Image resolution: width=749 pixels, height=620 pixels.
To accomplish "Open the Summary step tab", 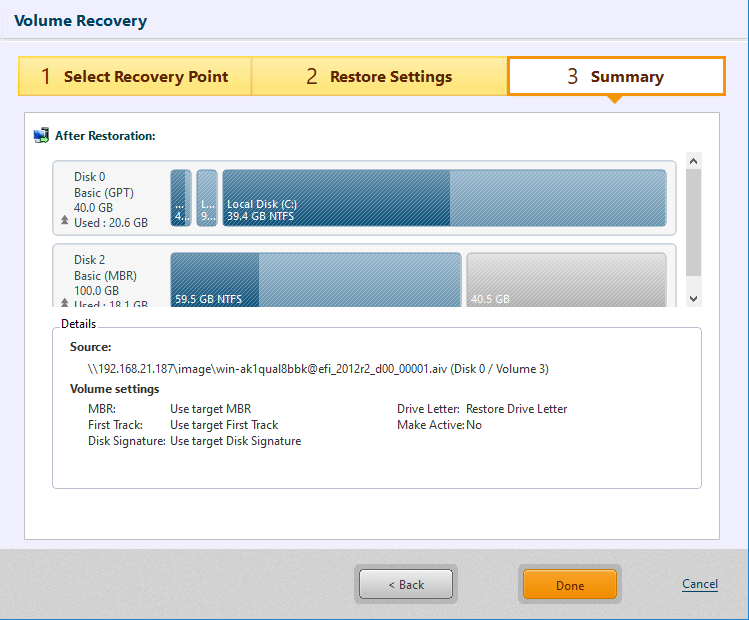I will pyautogui.click(x=616, y=77).
